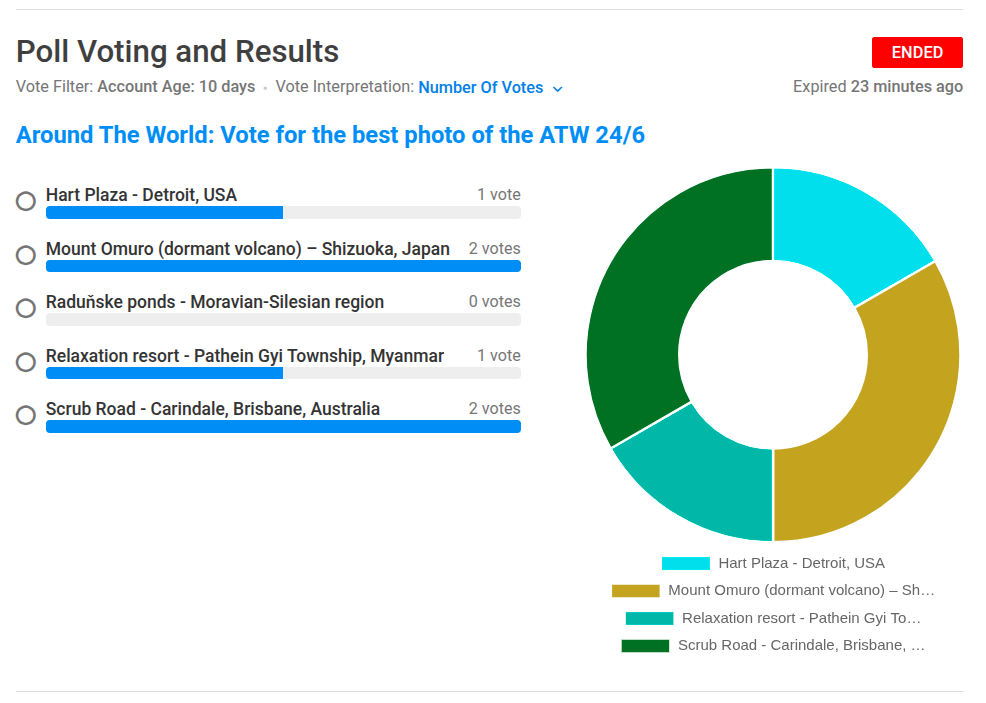Click the Expired 23 minutes ago timestamp
Screen dimensions: 986x703
click(877, 87)
